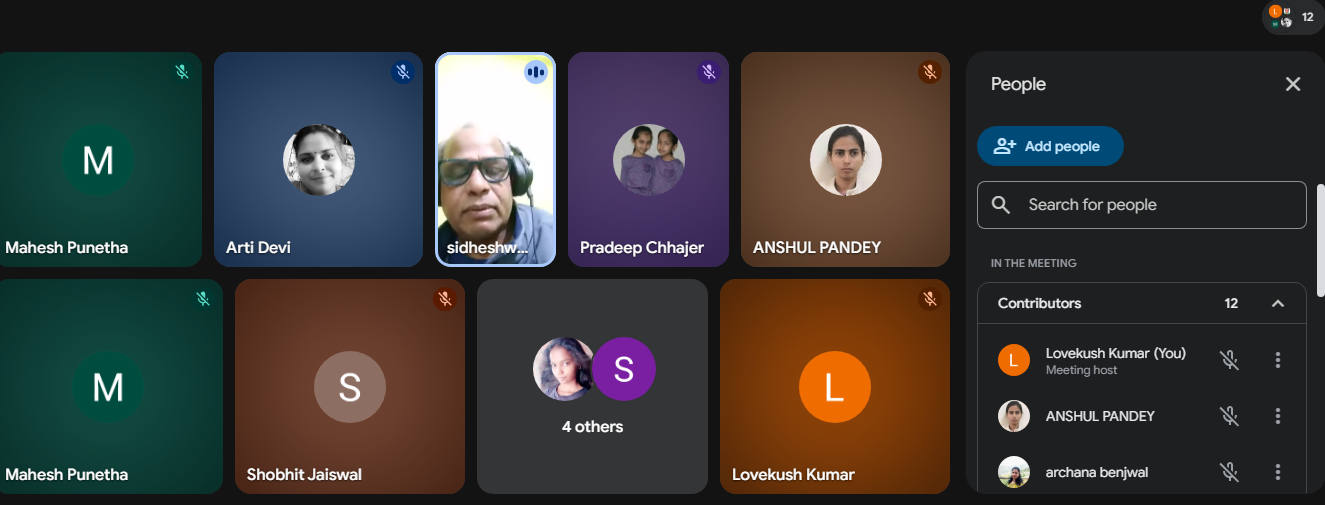Viewport: 1325px width, 505px height.
Task: Open more options menu for archana benjwal
Action: click(x=1278, y=472)
